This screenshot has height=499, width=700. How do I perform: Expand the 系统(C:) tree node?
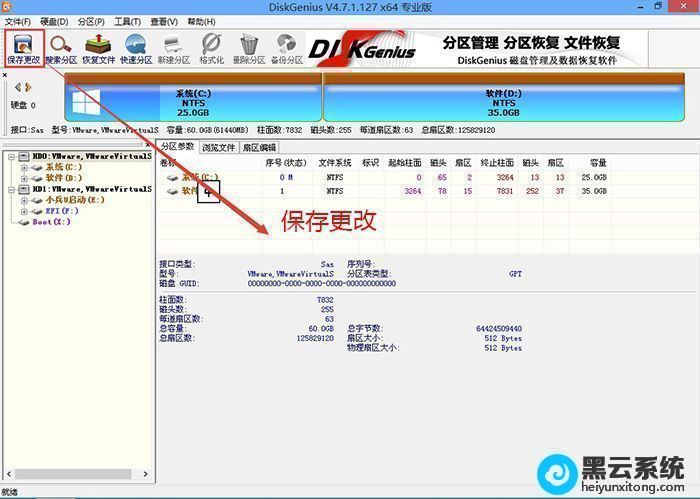[24, 167]
